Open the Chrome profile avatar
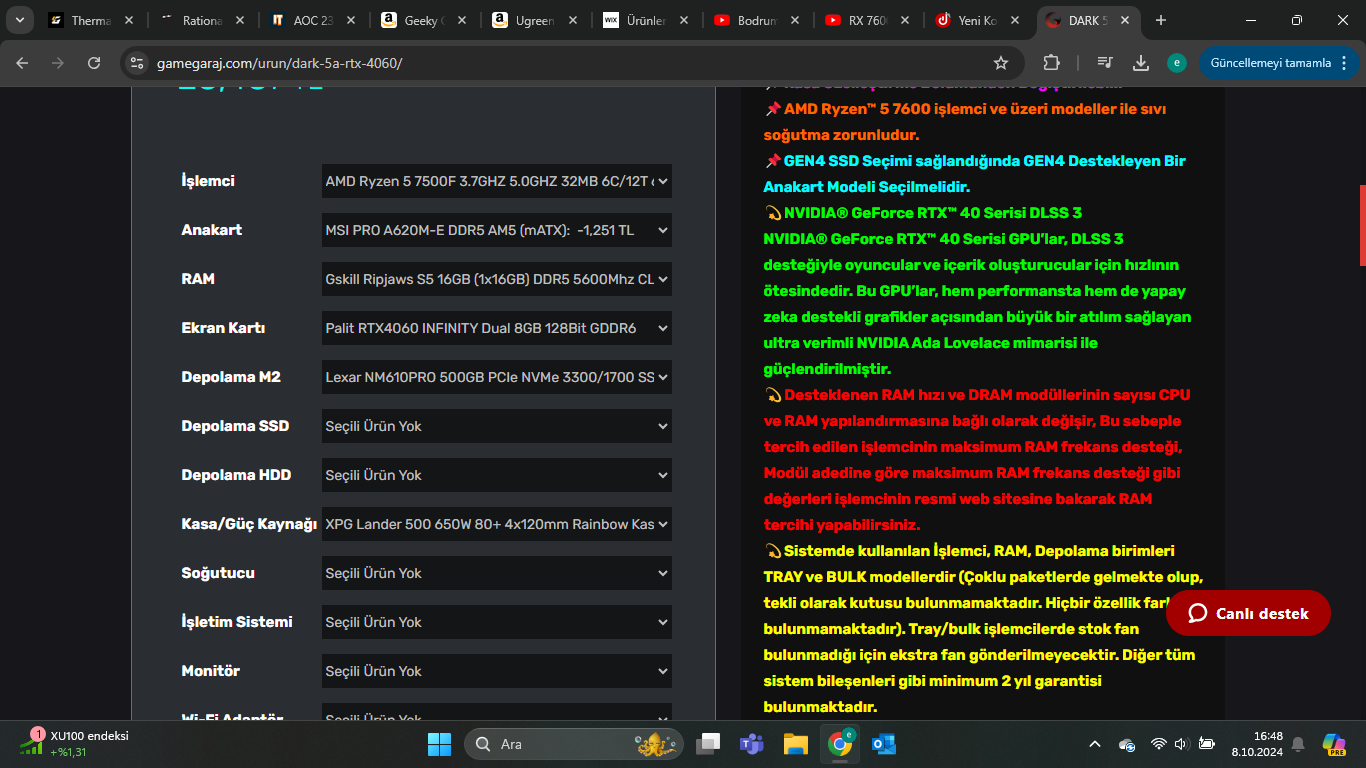This screenshot has height=768, width=1366. (1177, 63)
